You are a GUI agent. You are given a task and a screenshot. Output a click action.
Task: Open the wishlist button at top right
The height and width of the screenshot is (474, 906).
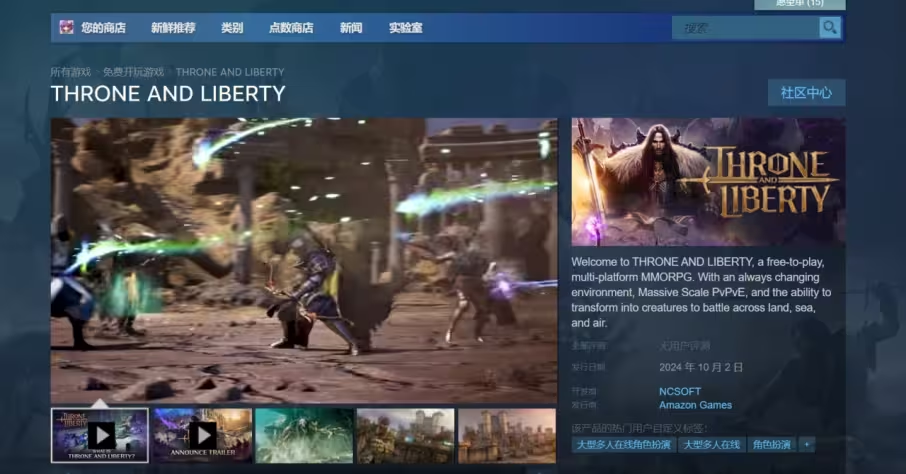point(799,4)
